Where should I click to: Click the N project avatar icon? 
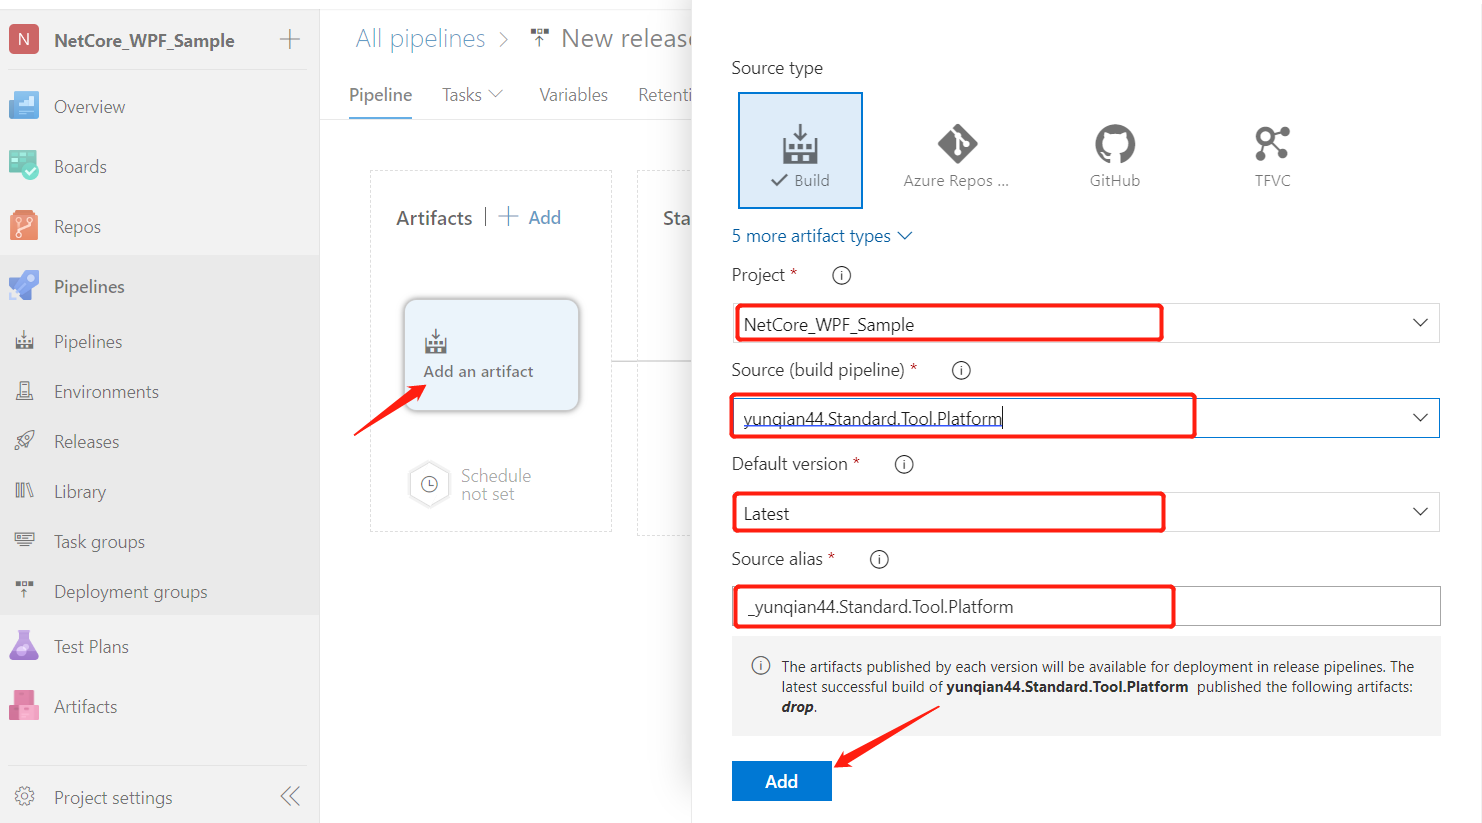[x=24, y=40]
